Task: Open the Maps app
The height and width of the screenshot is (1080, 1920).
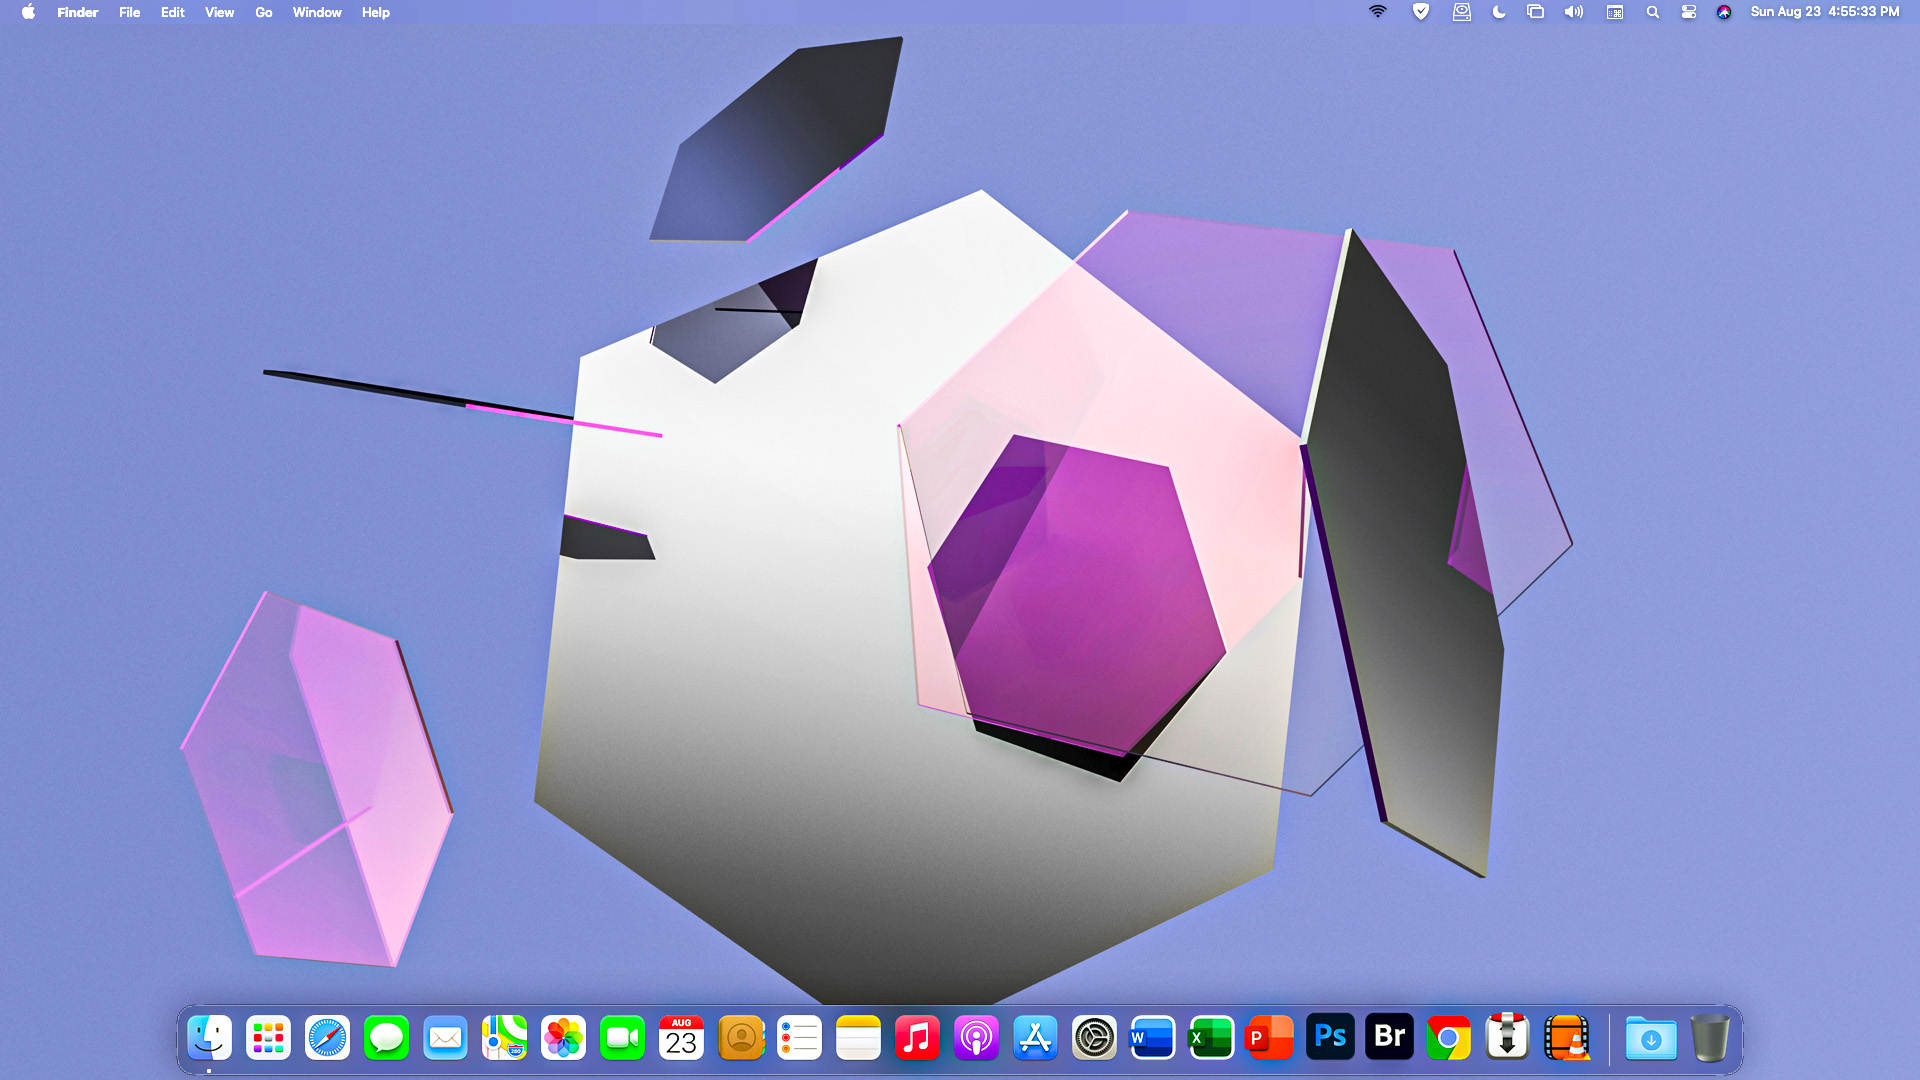Action: tap(504, 1038)
